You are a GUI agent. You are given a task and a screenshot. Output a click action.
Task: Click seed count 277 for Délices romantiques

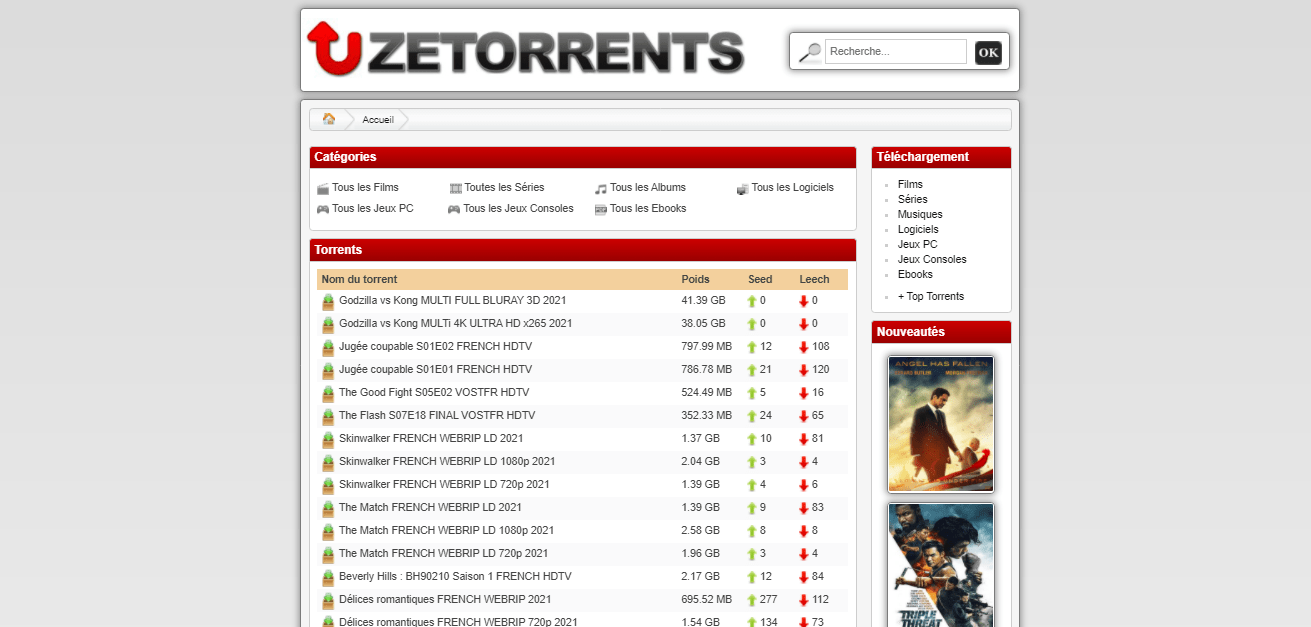coord(768,599)
